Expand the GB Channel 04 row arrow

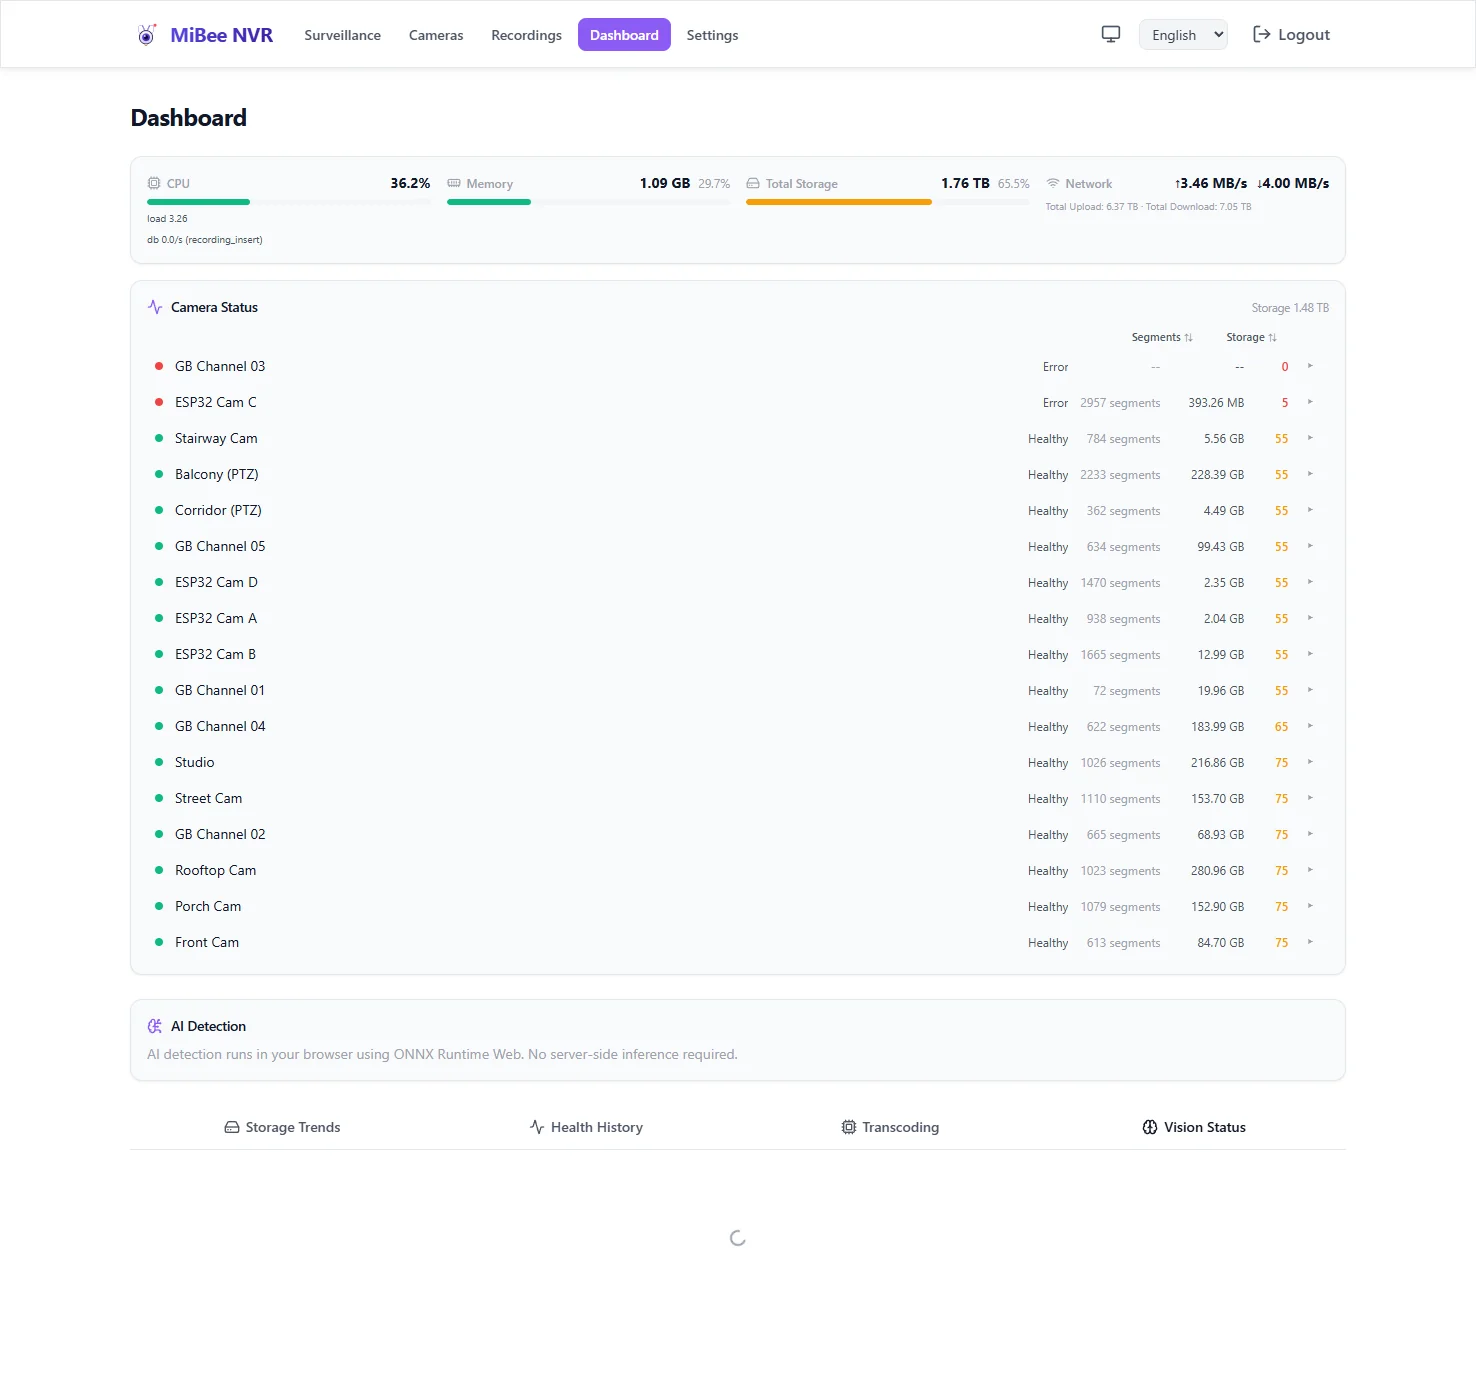tap(1310, 726)
